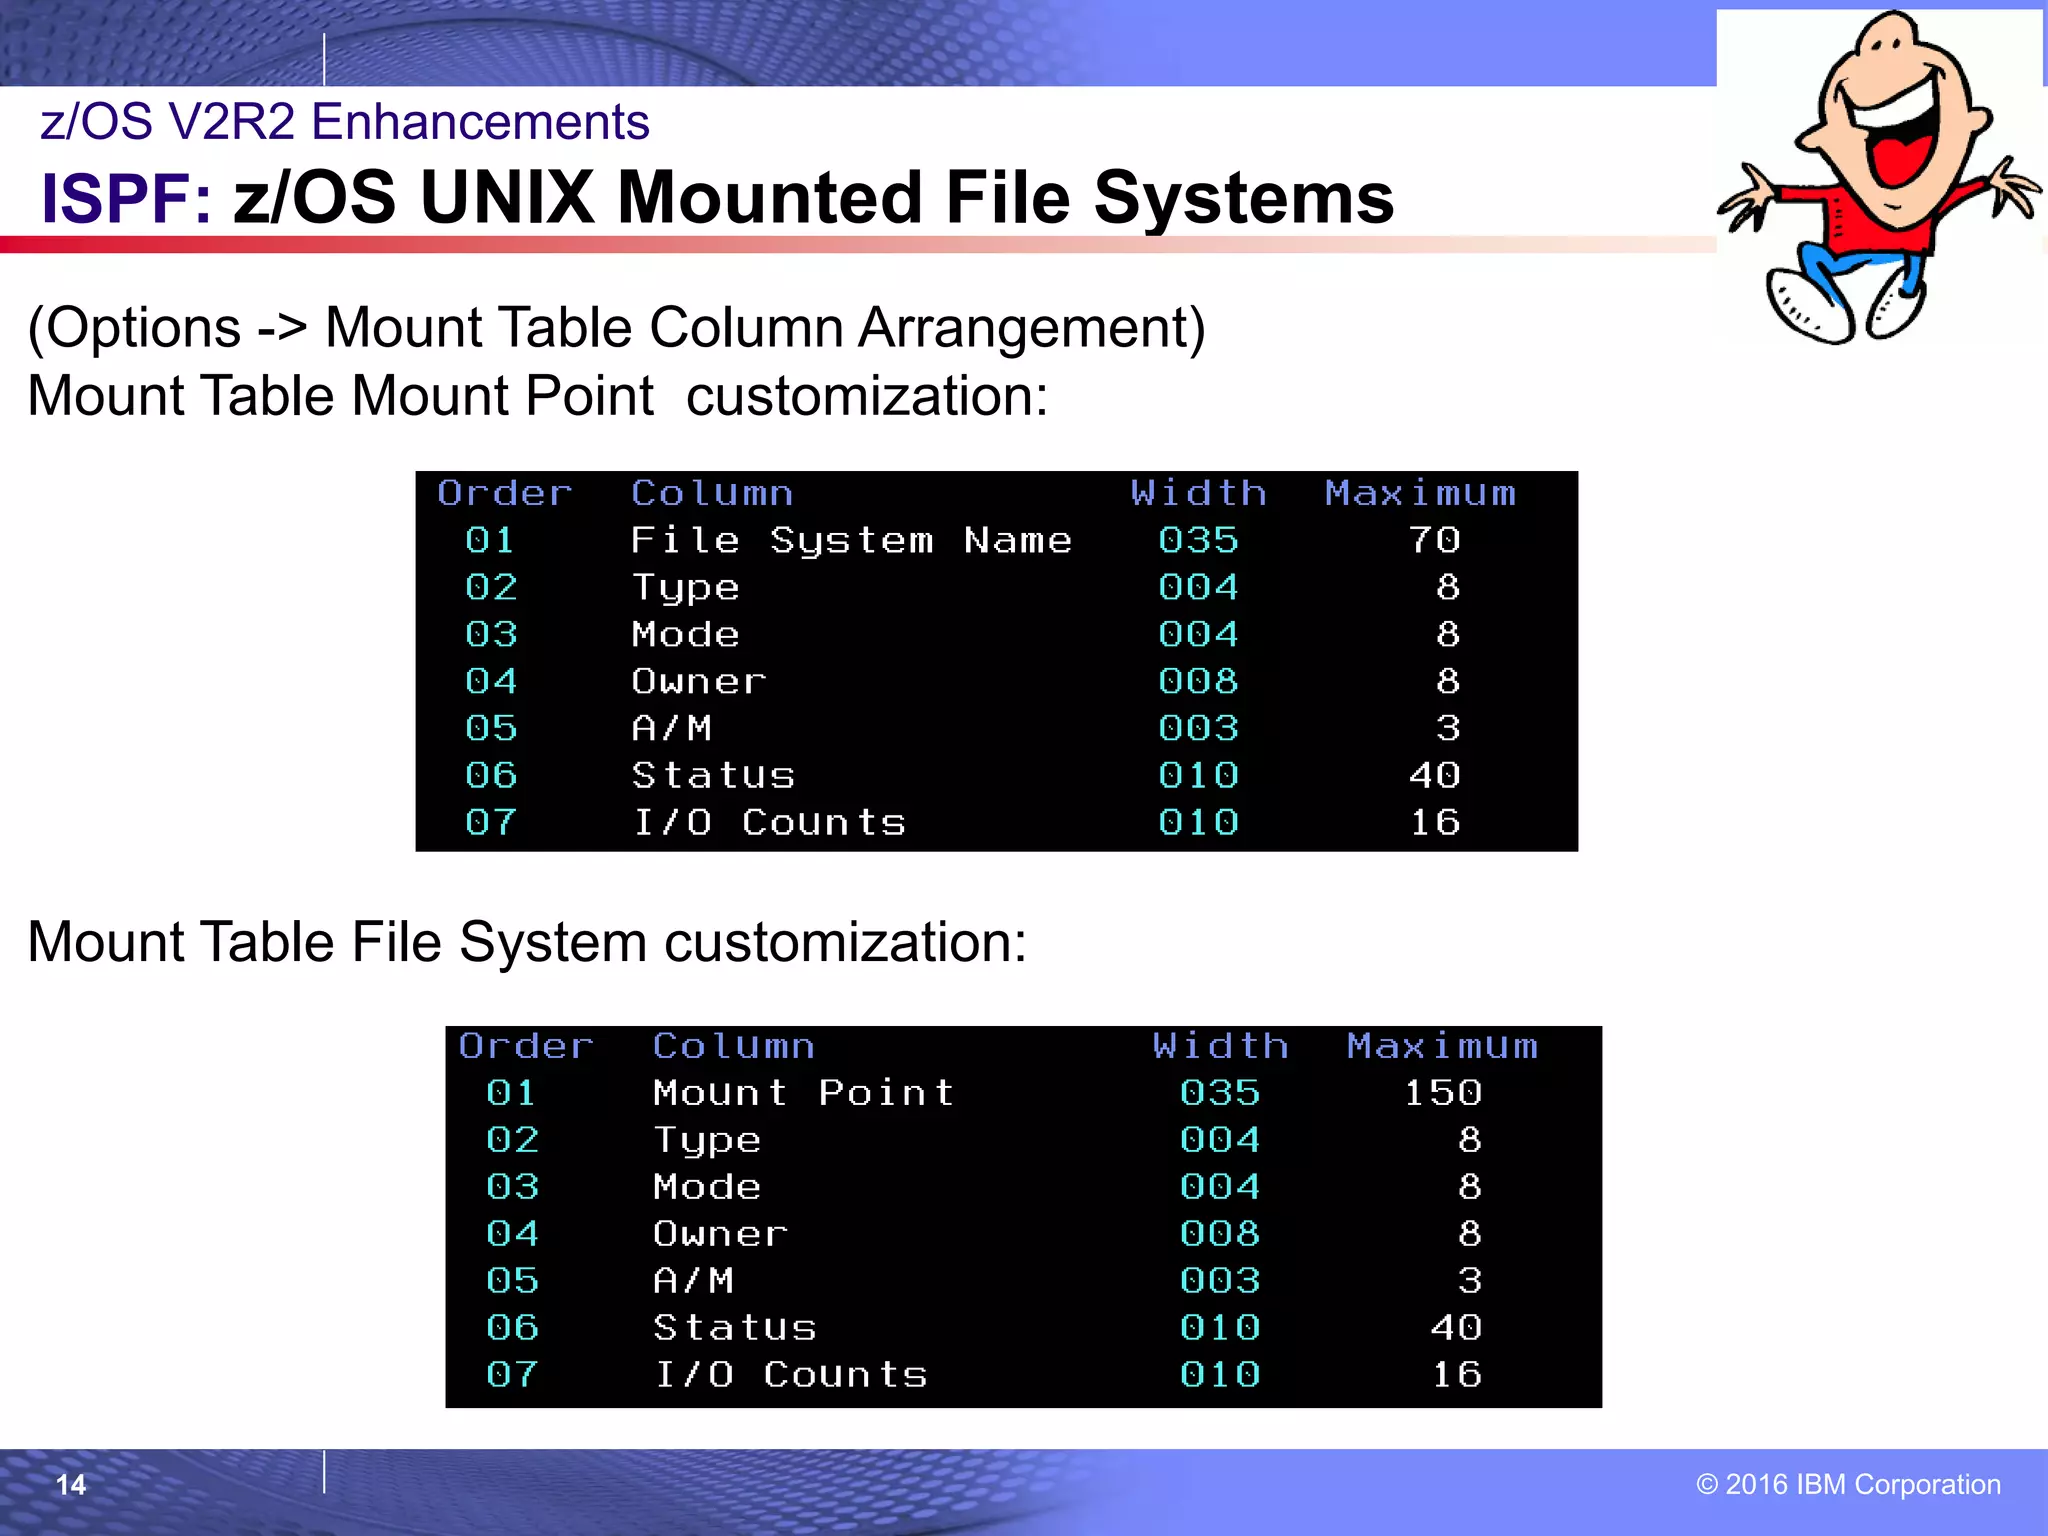Click the 'z/OS V2R2 Enhancements' heading
Screen dimensions: 2048x1536
pos(345,122)
